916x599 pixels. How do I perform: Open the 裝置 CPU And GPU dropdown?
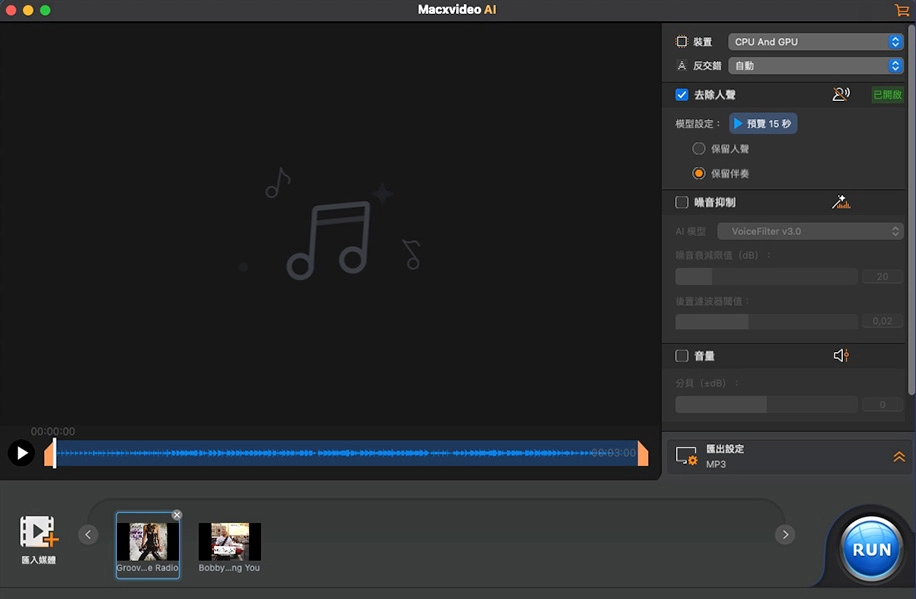pos(816,42)
